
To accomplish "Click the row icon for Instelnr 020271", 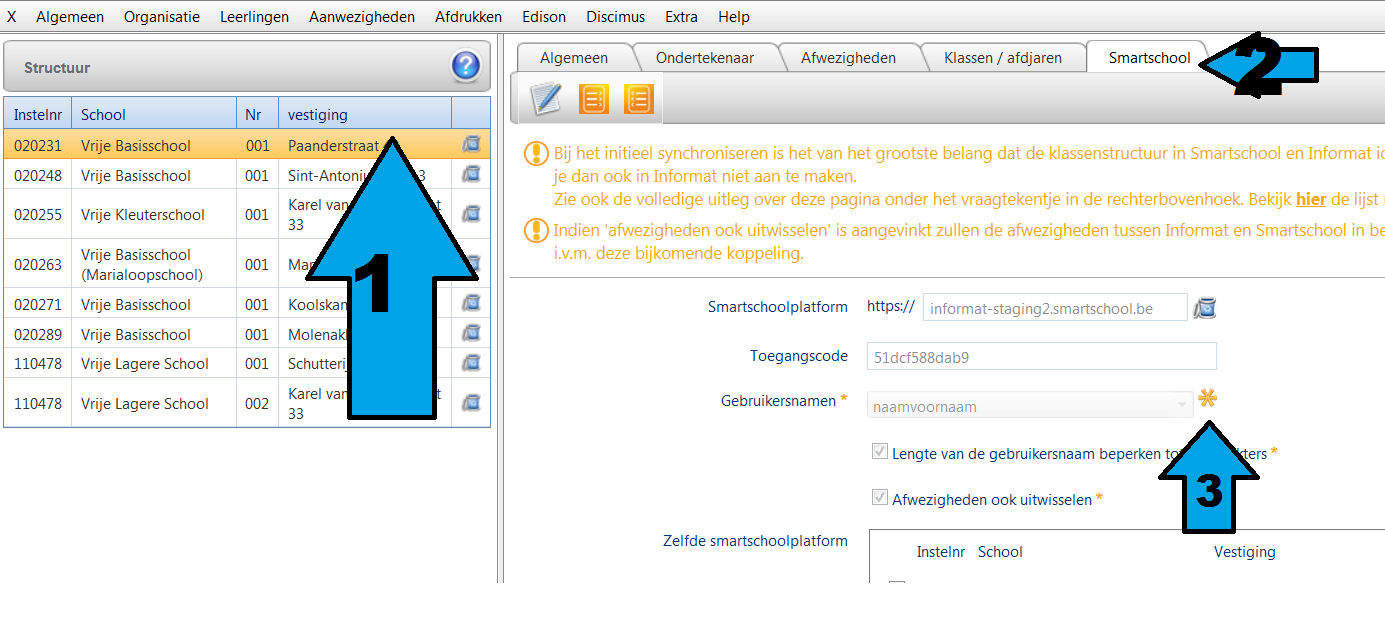I will 471,304.
